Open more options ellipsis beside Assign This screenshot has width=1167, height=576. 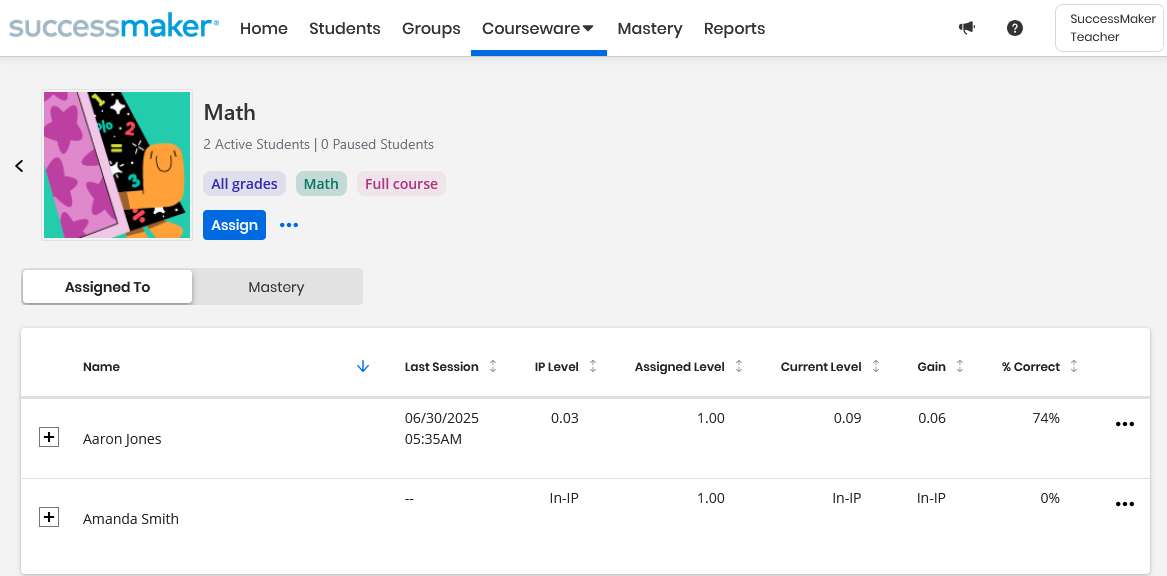289,225
